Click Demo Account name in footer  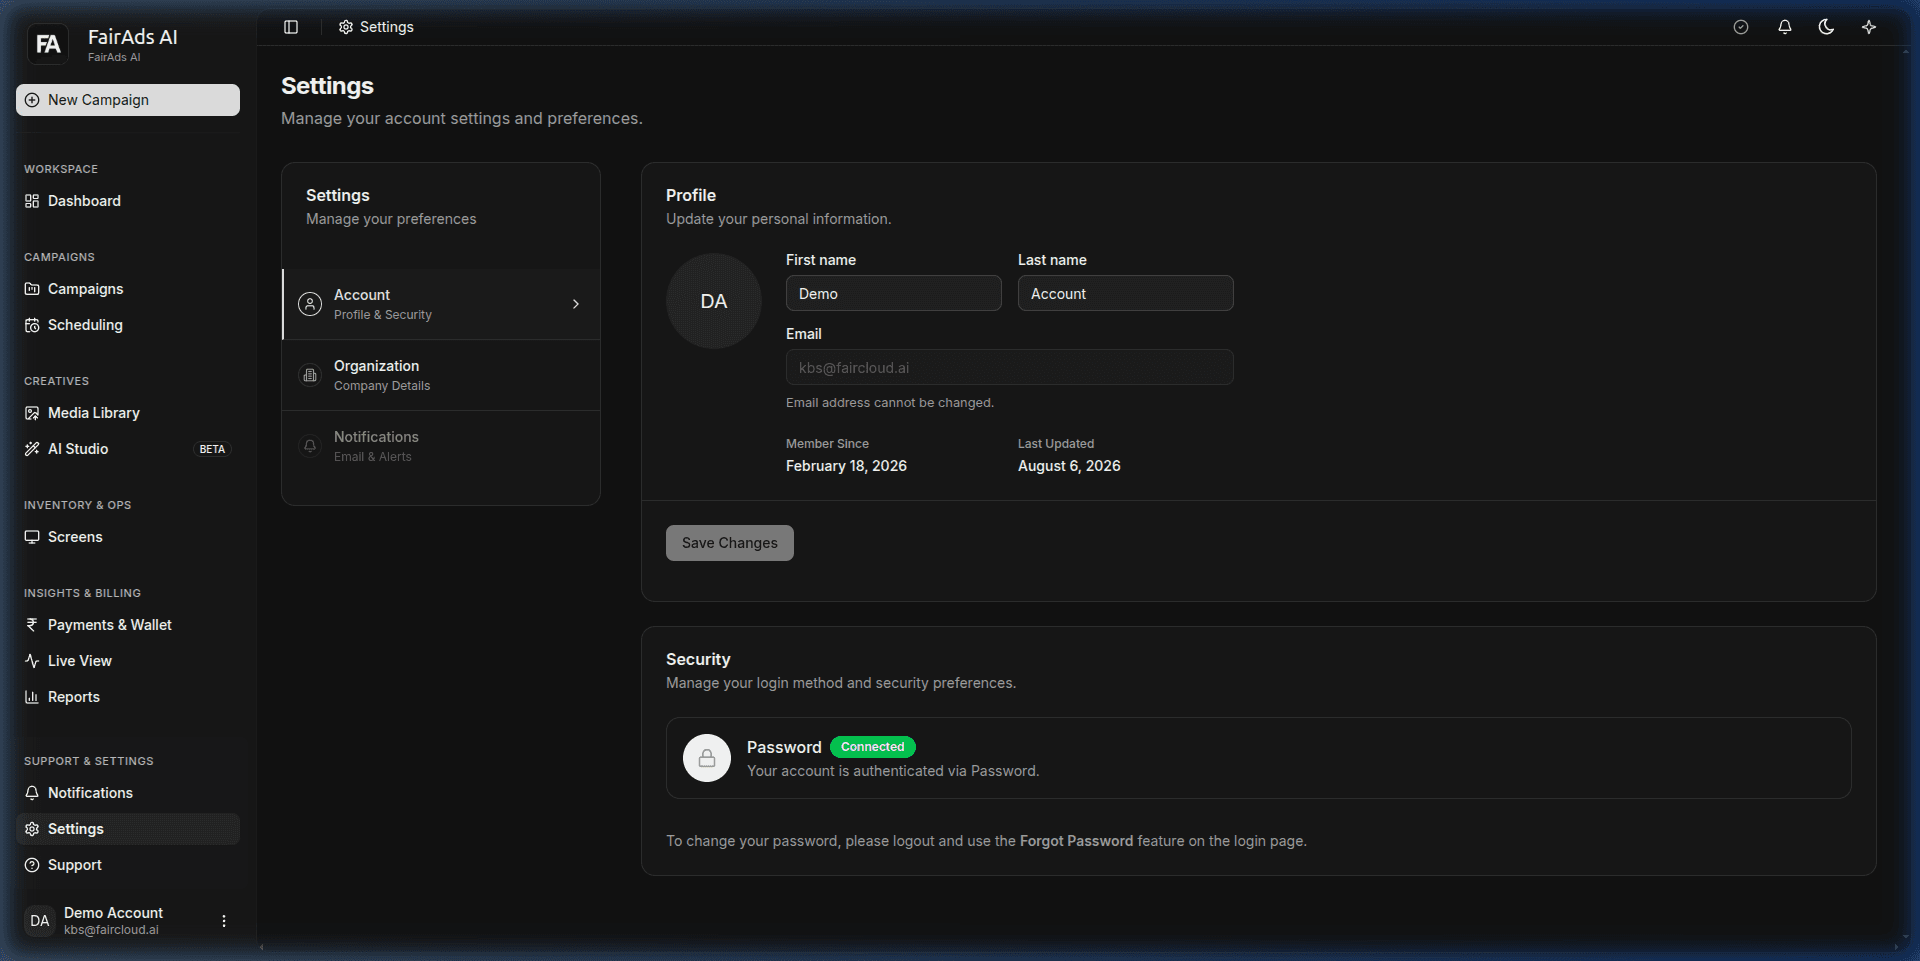click(x=113, y=913)
